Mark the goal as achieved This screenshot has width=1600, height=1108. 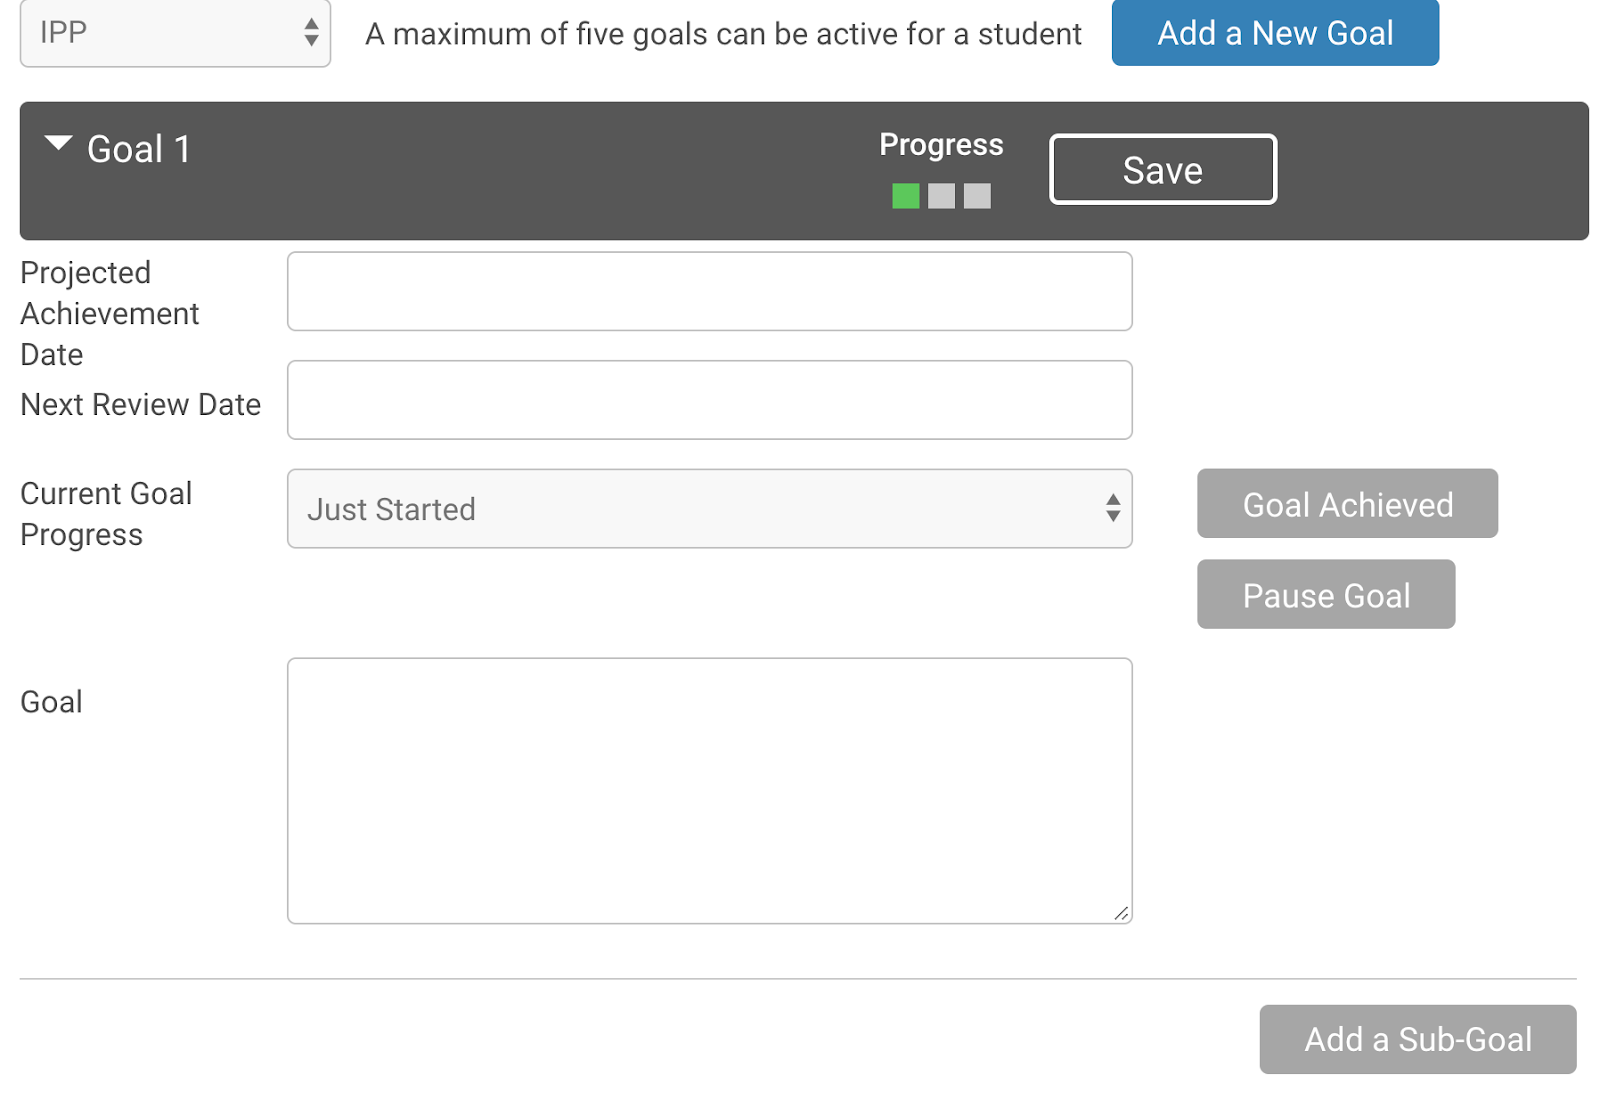coord(1346,504)
